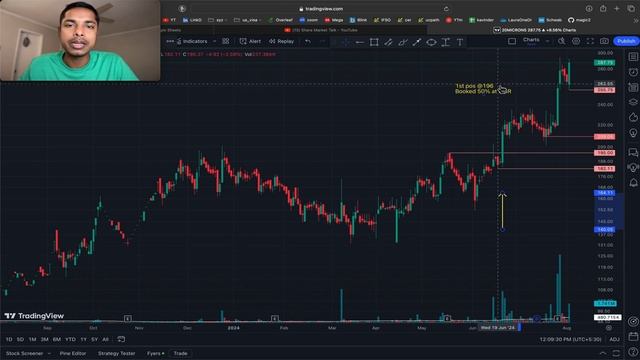Click the TradingView logo on chart

(34, 316)
